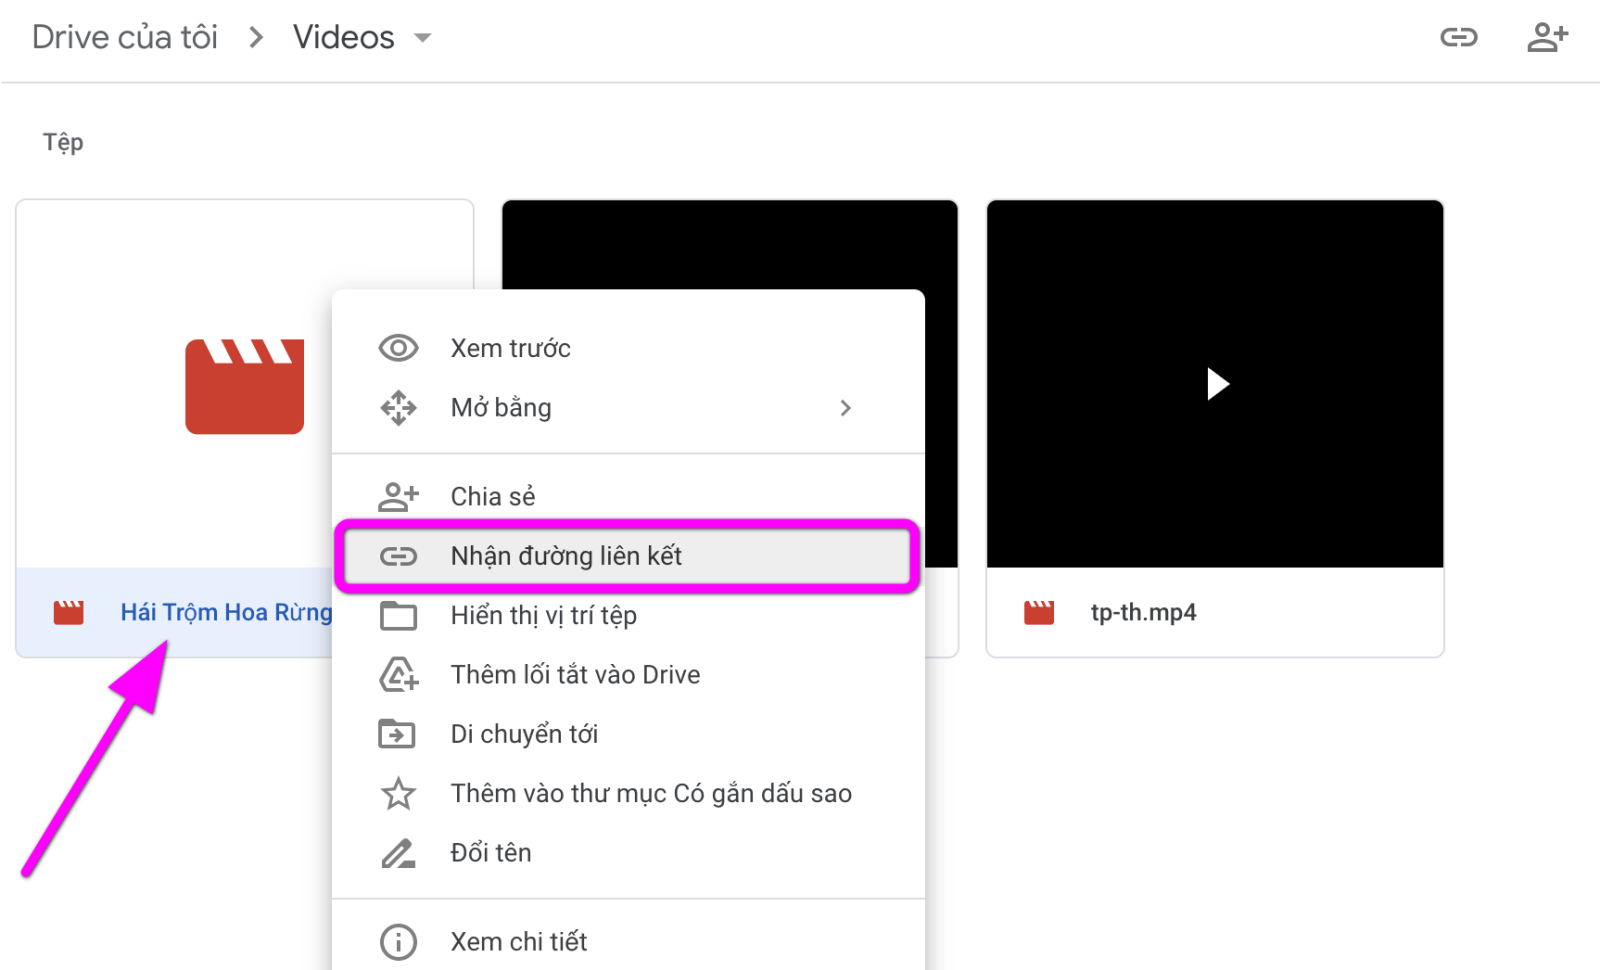Screen dimensions: 1600x970
Task: Select Nhận đường liên kết from the context menu
Action: 566,556
